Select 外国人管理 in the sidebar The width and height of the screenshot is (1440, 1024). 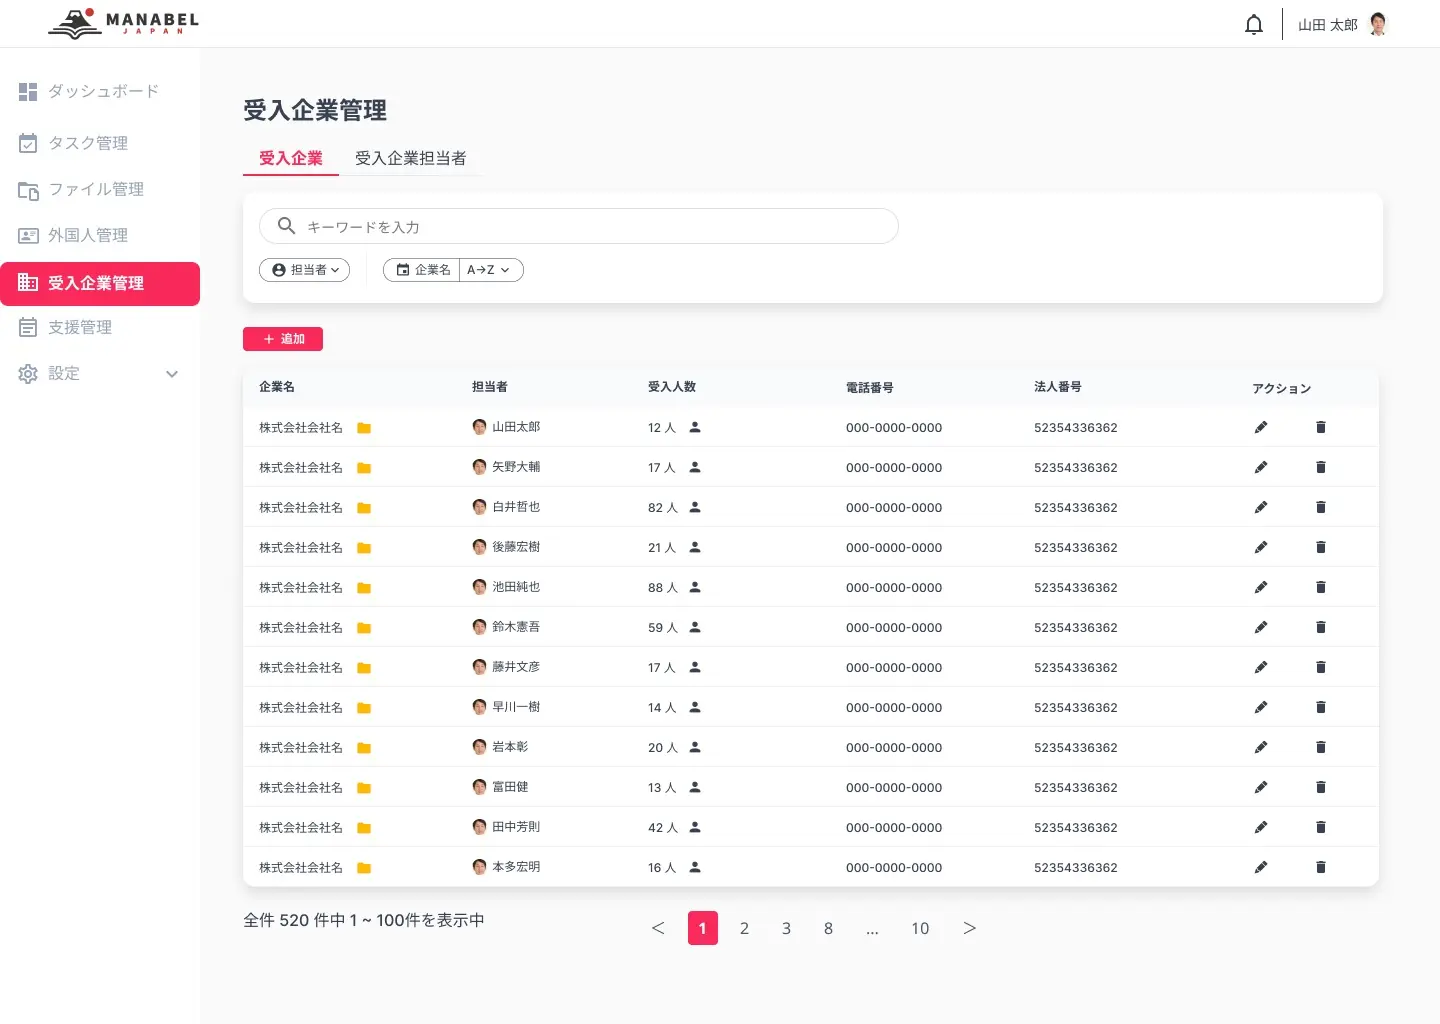coord(88,235)
